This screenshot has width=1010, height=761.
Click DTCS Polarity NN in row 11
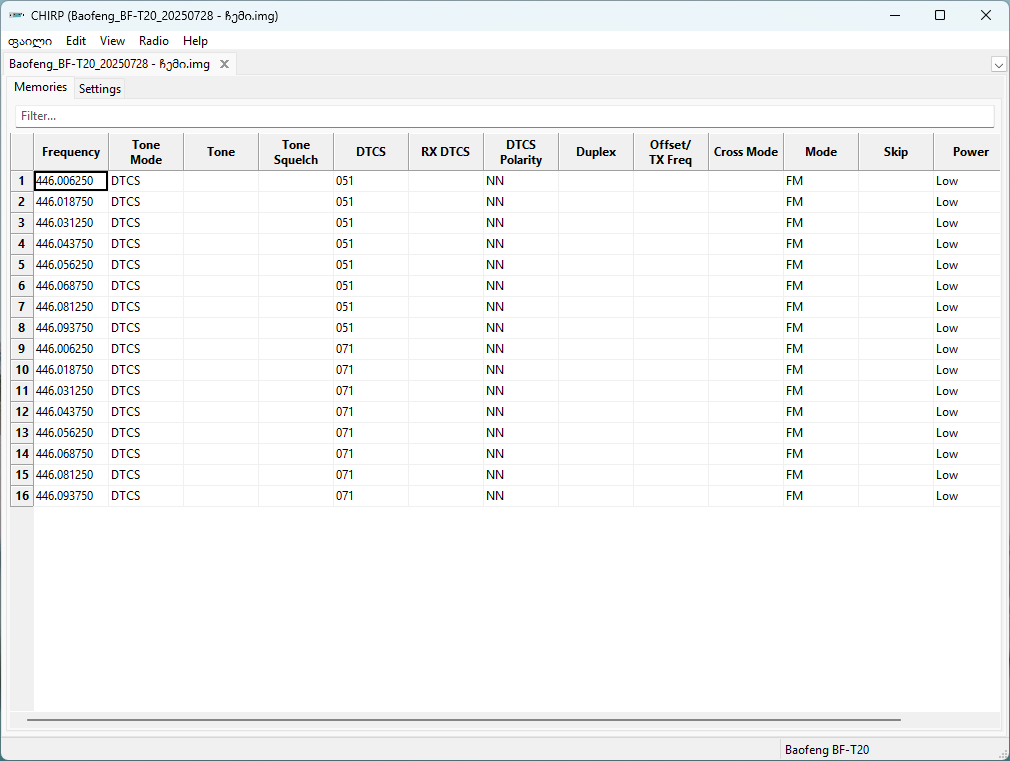520,390
